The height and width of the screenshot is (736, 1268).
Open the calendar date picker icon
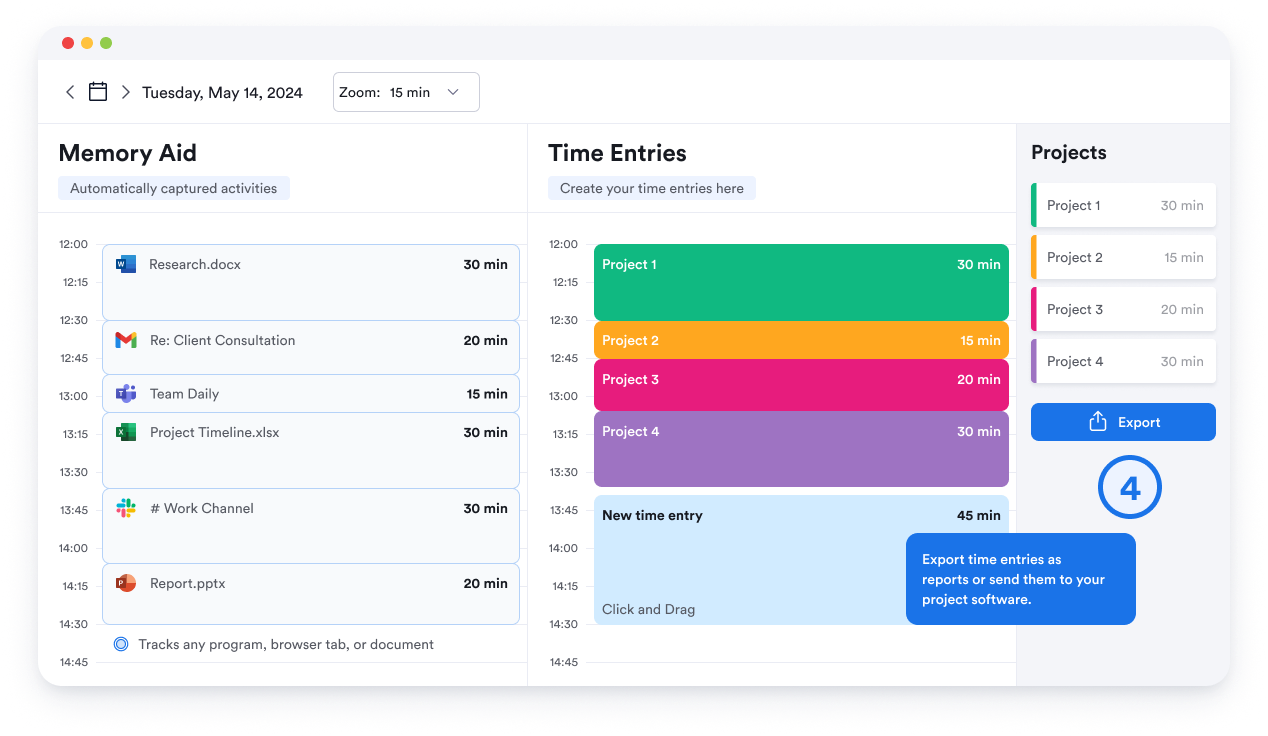(98, 92)
